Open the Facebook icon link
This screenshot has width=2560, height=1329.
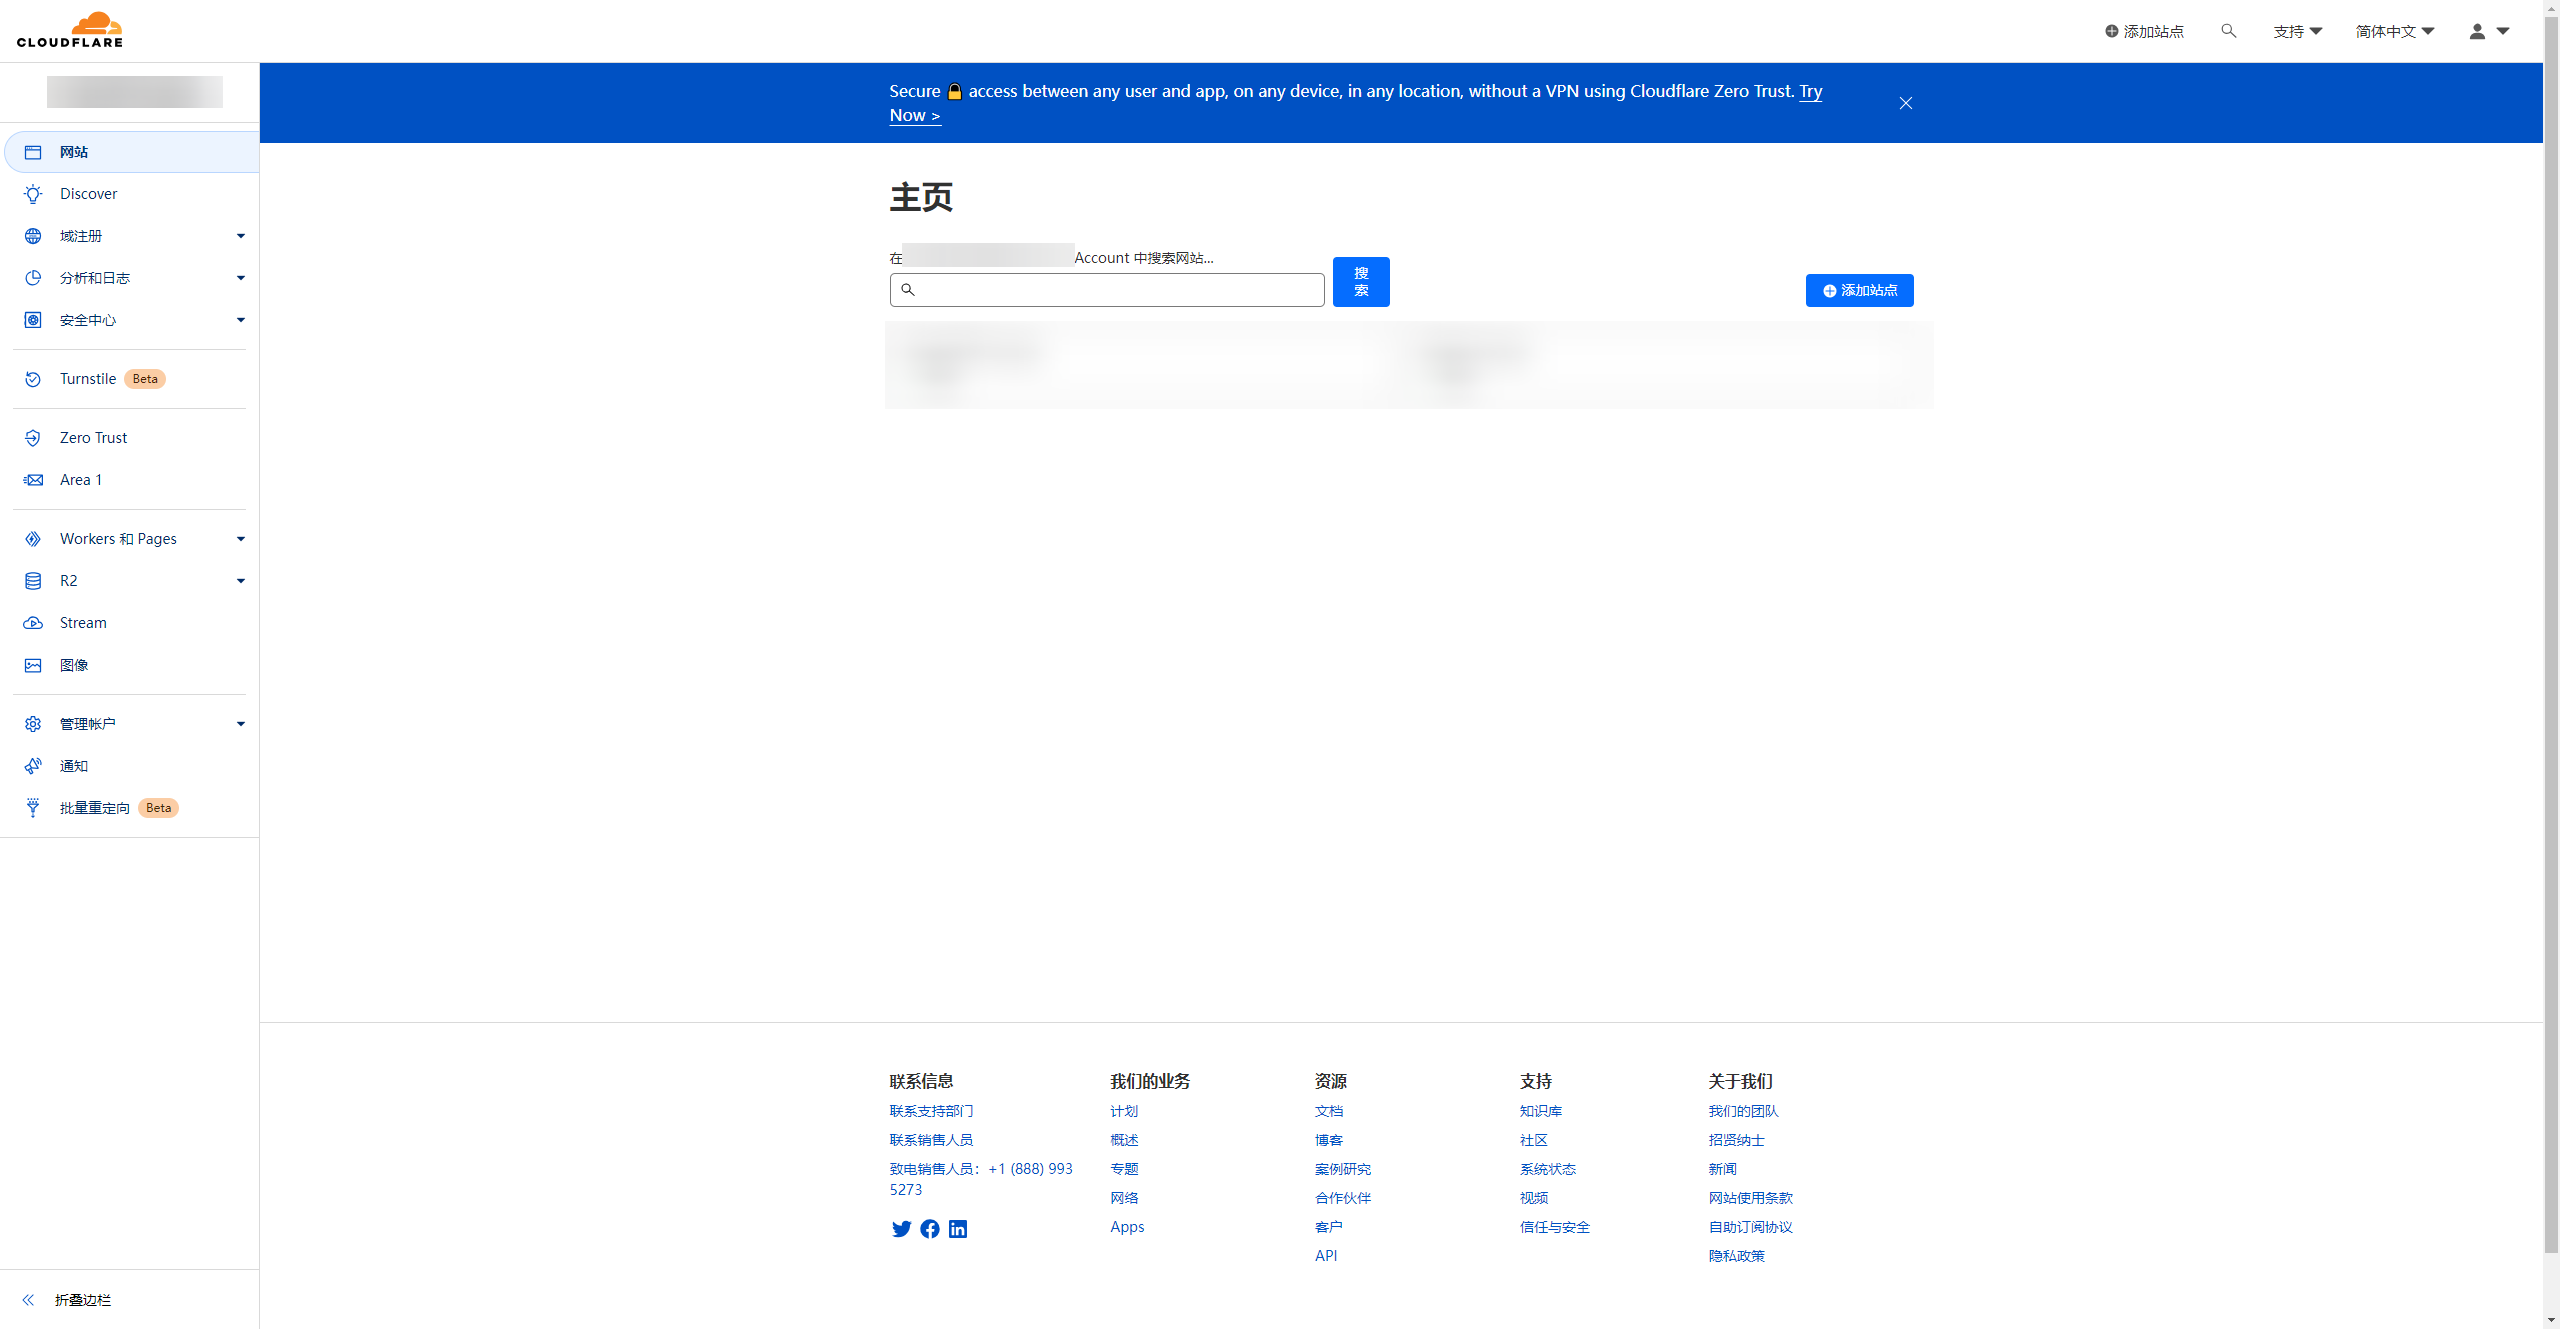tap(930, 1229)
